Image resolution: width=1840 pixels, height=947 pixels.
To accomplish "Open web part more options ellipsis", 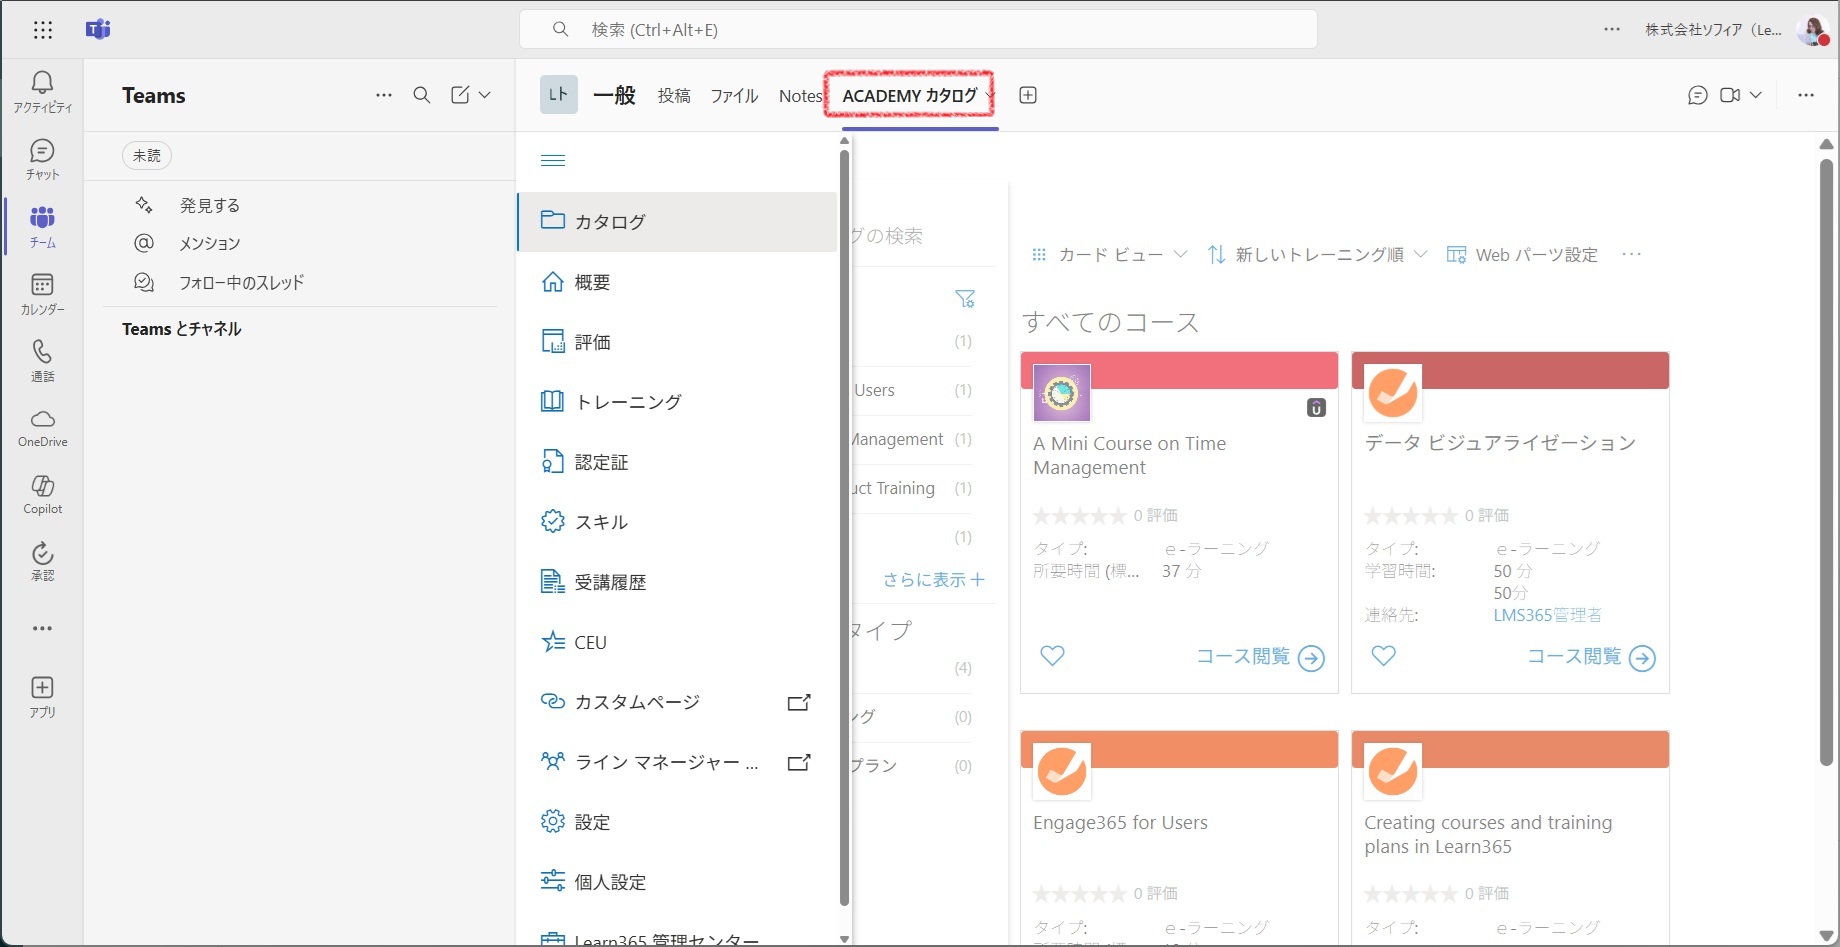I will pos(1632,255).
